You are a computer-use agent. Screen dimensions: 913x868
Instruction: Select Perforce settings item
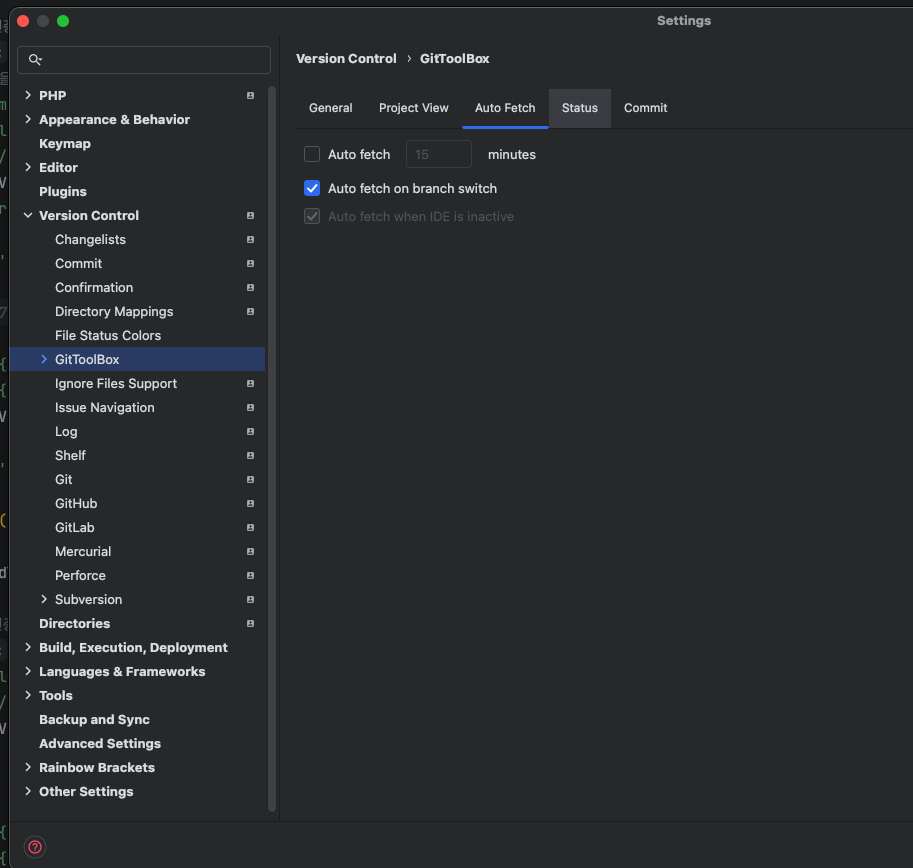[x=80, y=575]
